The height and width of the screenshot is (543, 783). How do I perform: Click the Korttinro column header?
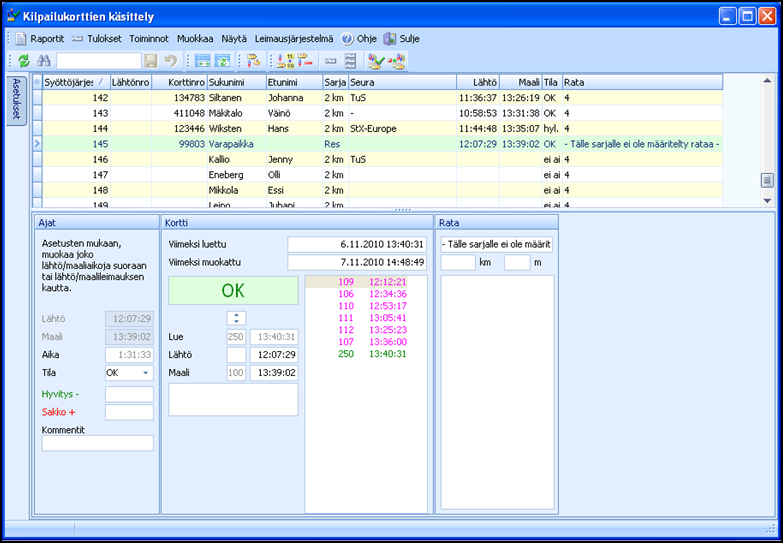pos(180,82)
